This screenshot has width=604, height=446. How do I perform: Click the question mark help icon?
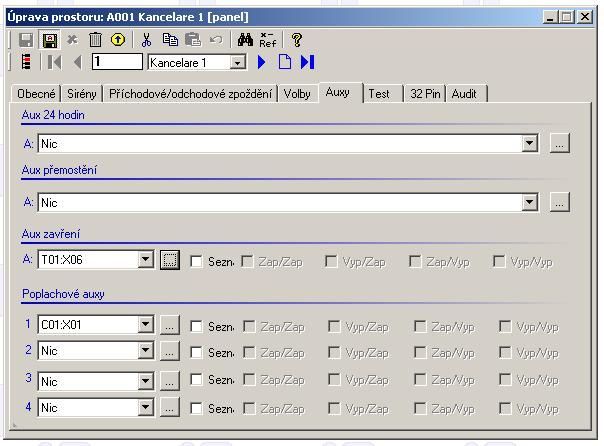click(296, 40)
